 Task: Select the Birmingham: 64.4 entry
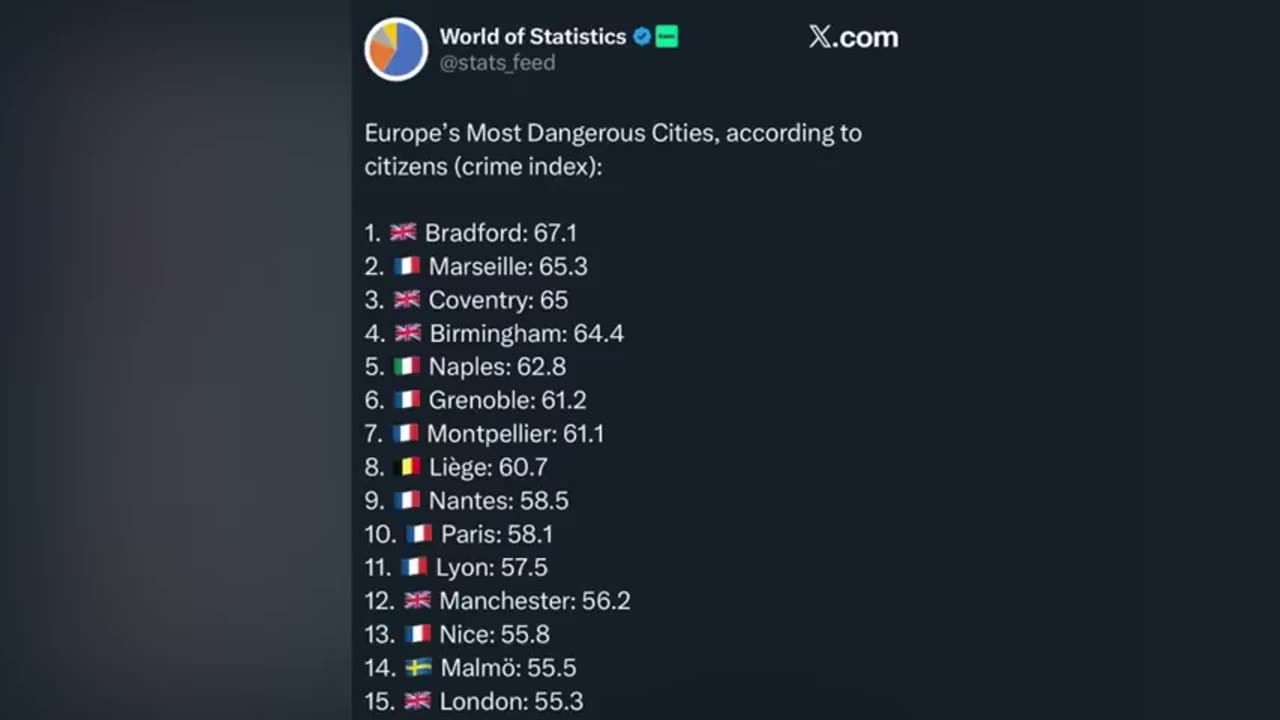(526, 334)
